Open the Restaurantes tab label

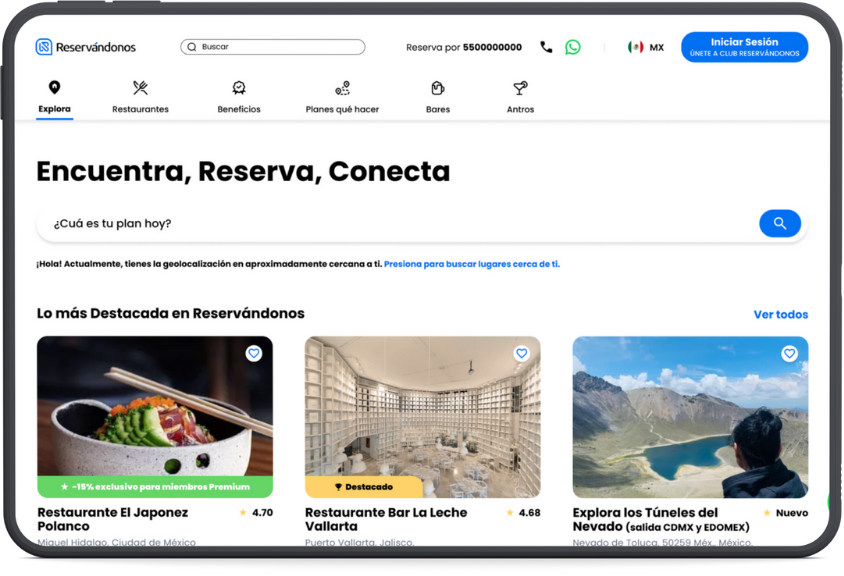point(140,109)
